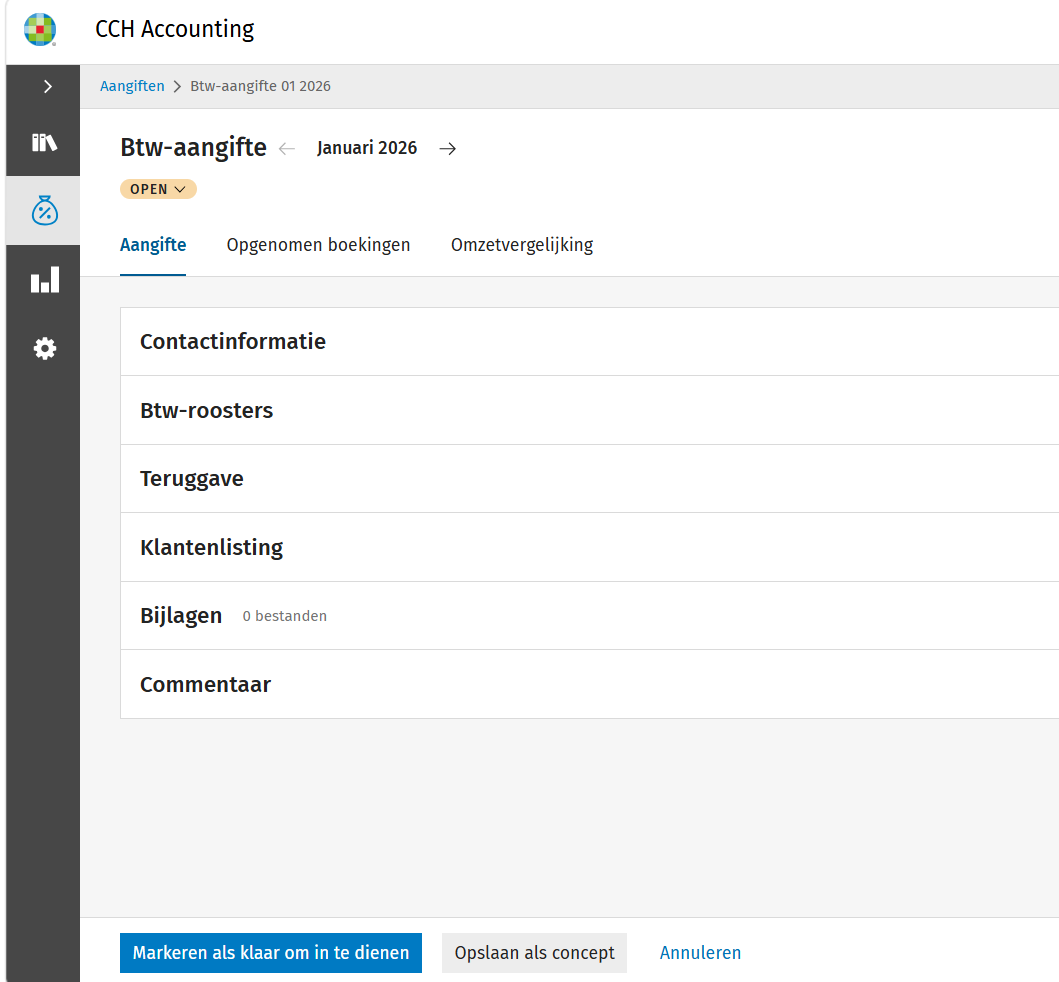Screen dimensions: 1059x982
Task: Expand the Contactinformatie section
Action: [590, 342]
